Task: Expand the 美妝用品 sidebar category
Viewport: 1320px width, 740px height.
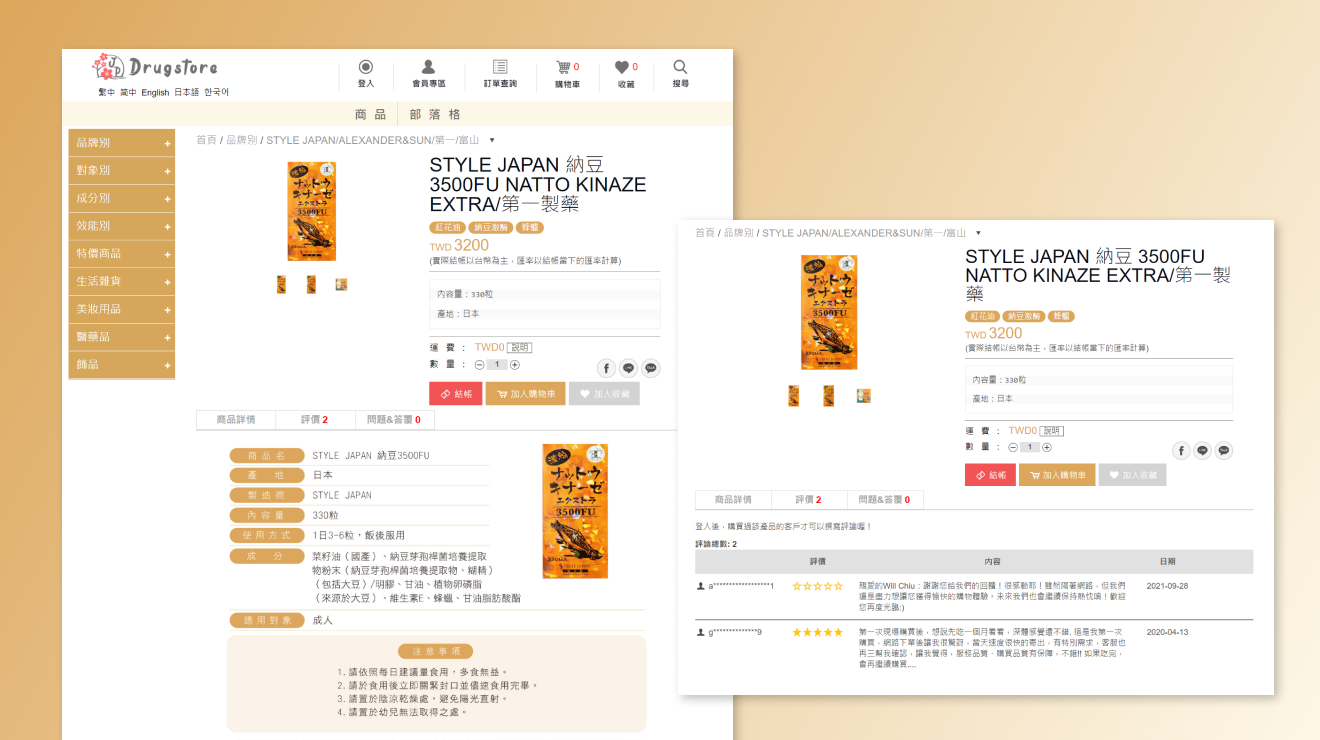Action: (x=122, y=309)
